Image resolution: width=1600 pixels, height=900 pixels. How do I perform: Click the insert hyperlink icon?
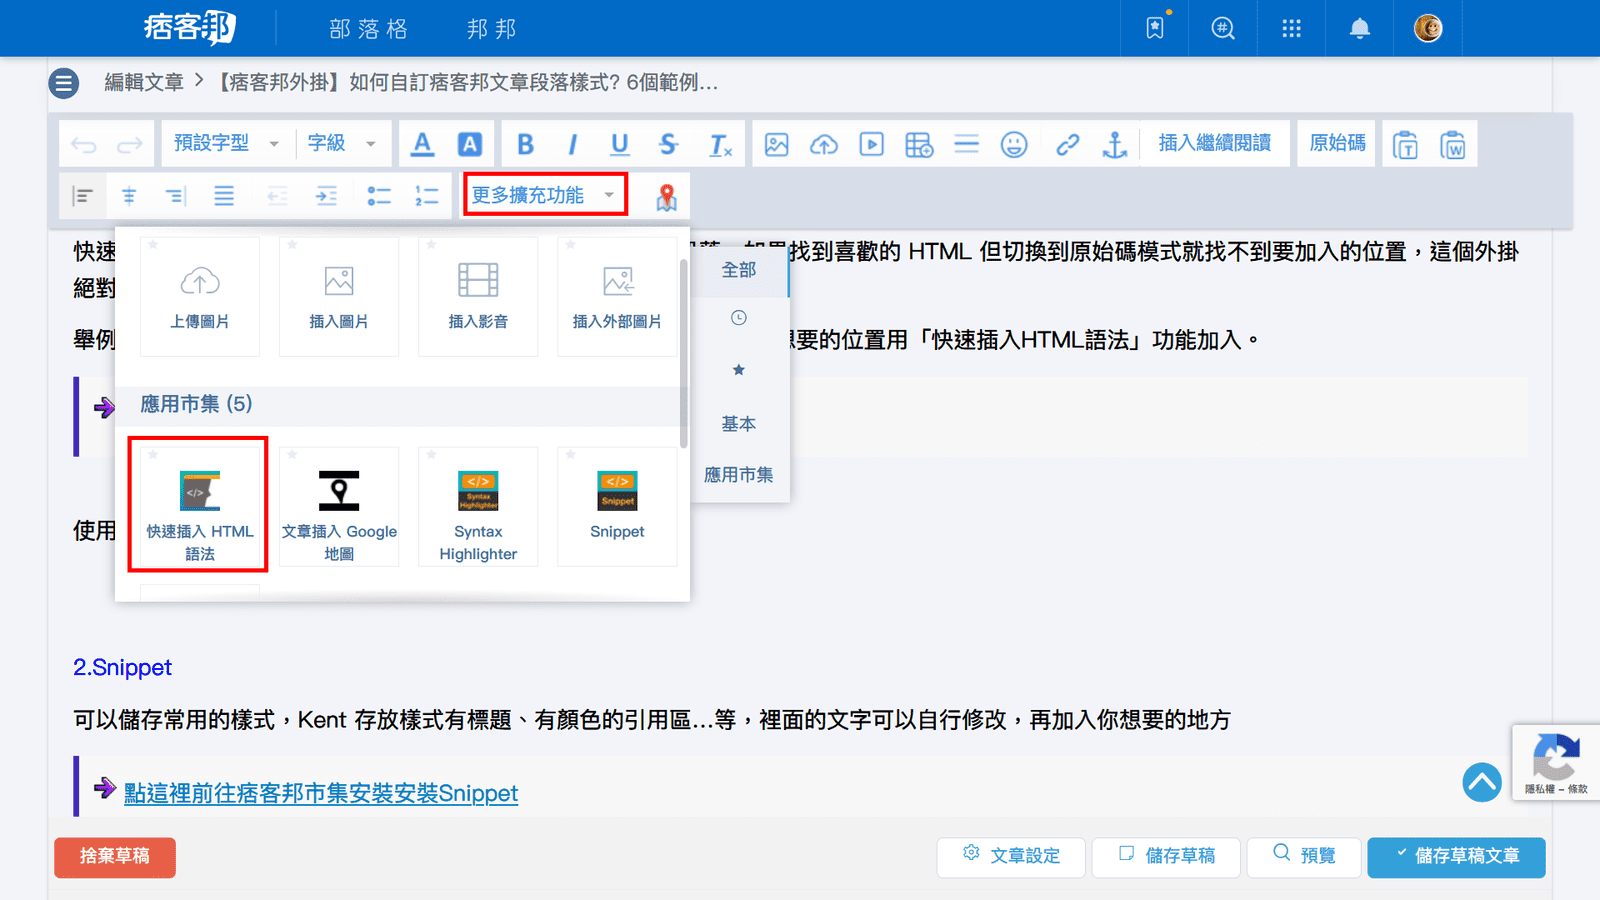pyautogui.click(x=1067, y=145)
